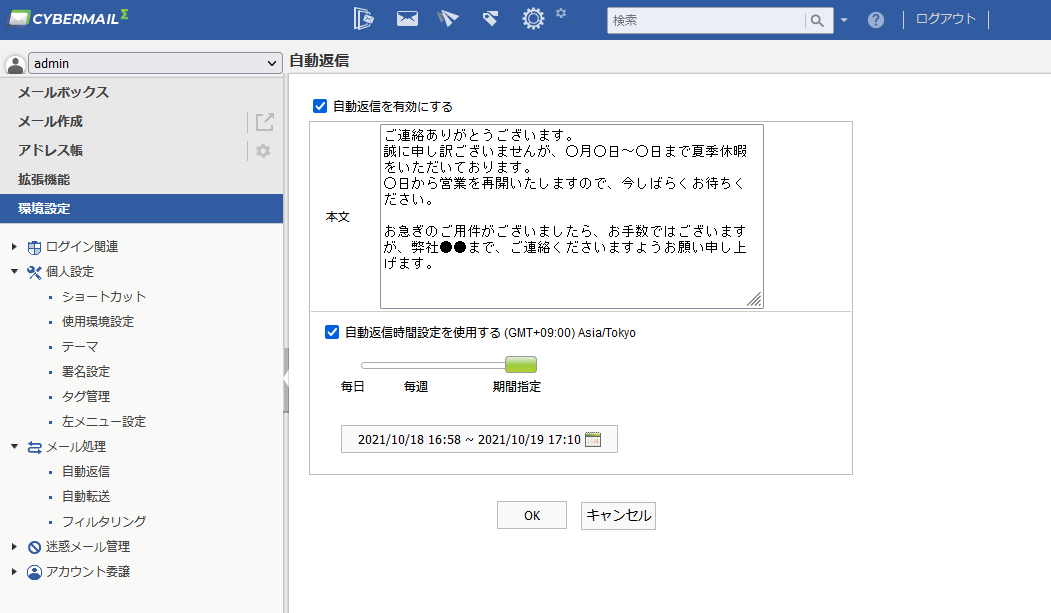
Task: Open the admin account dropdown
Action: [x=155, y=63]
